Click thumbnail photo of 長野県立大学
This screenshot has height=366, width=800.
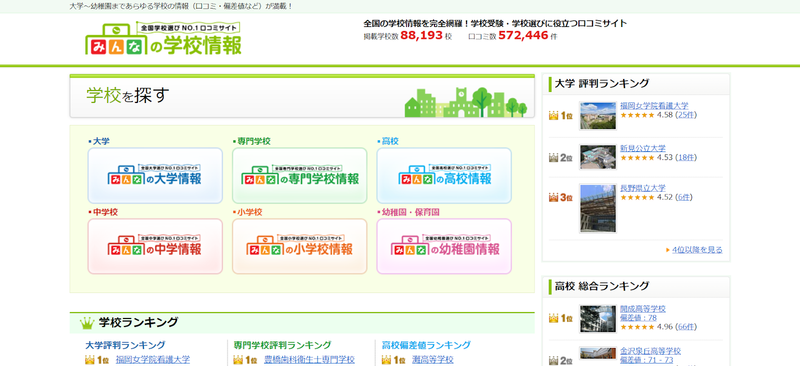click(x=598, y=208)
